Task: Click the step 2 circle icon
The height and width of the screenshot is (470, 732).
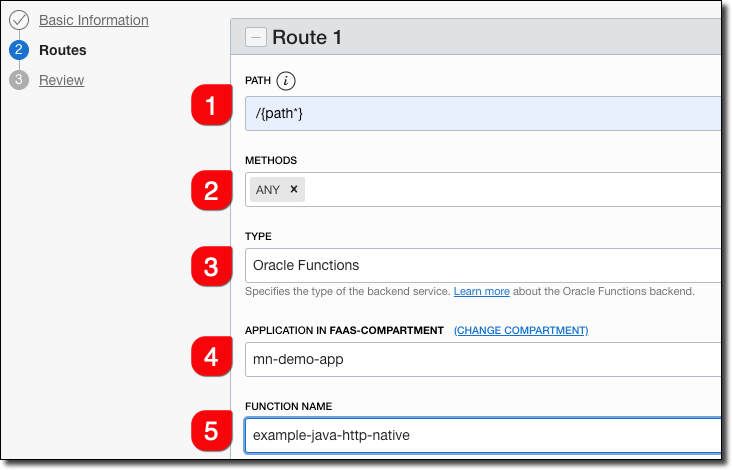Action: (19, 50)
